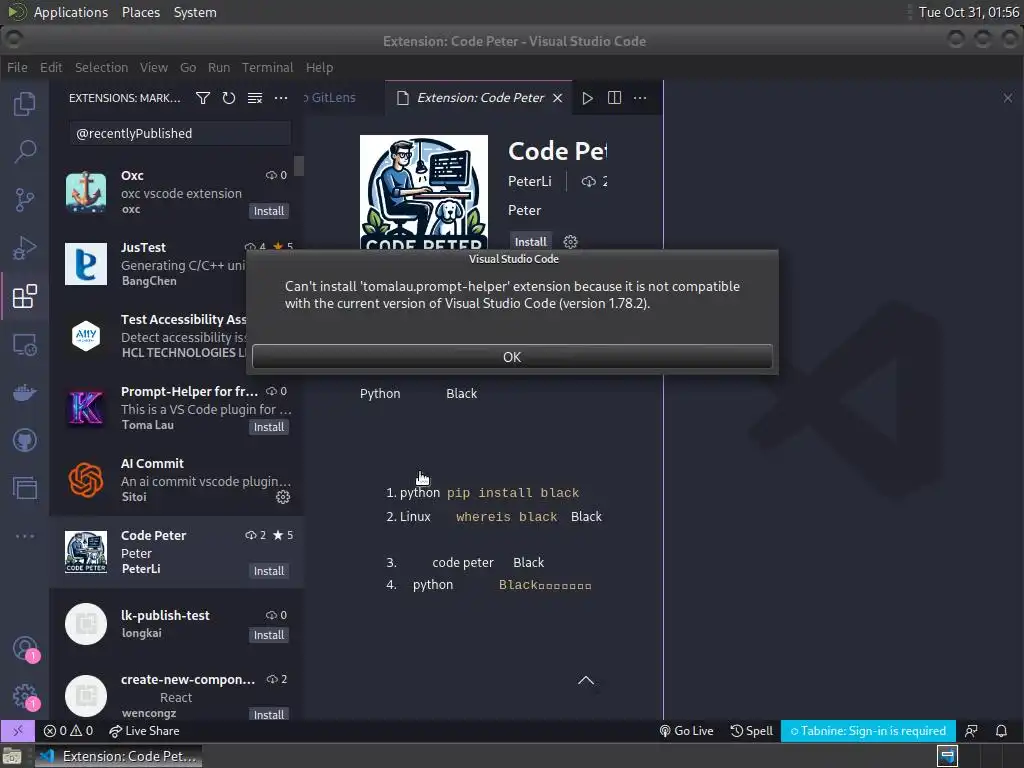Click the VS Code taskbar window button

(119, 756)
